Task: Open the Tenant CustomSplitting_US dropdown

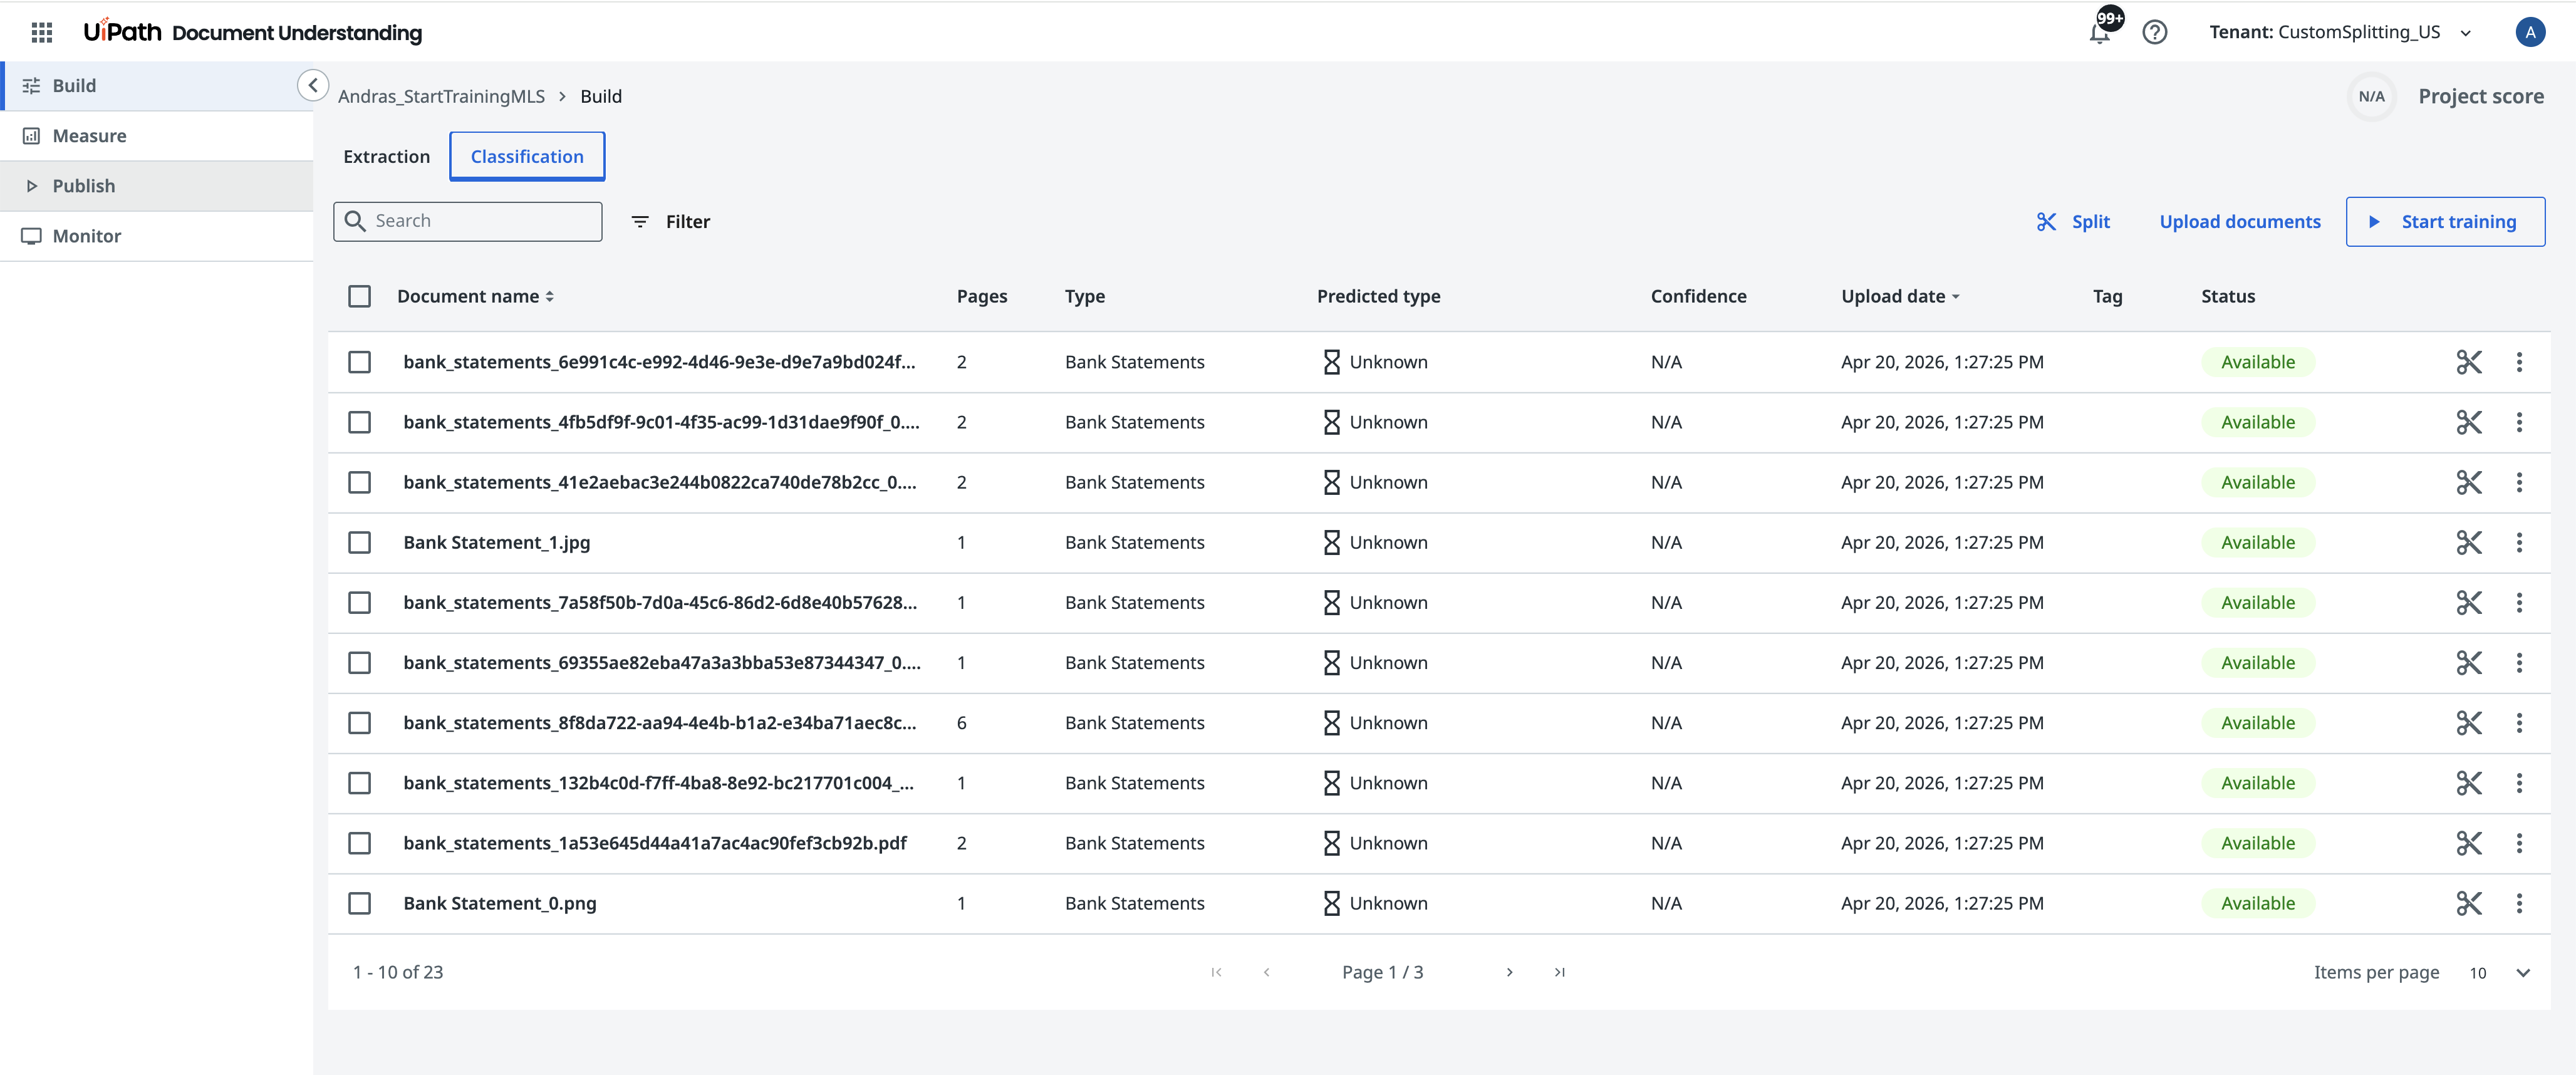Action: [2340, 32]
